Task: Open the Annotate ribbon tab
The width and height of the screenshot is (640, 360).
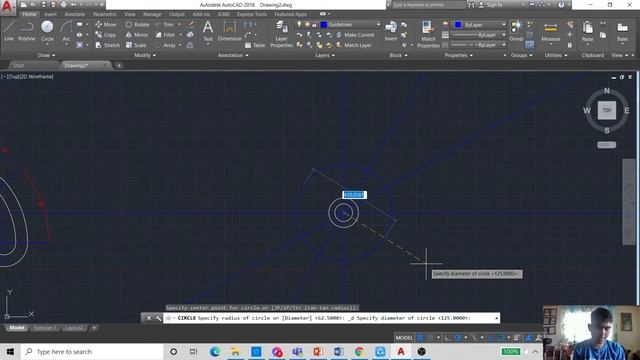Action: click(x=75, y=14)
